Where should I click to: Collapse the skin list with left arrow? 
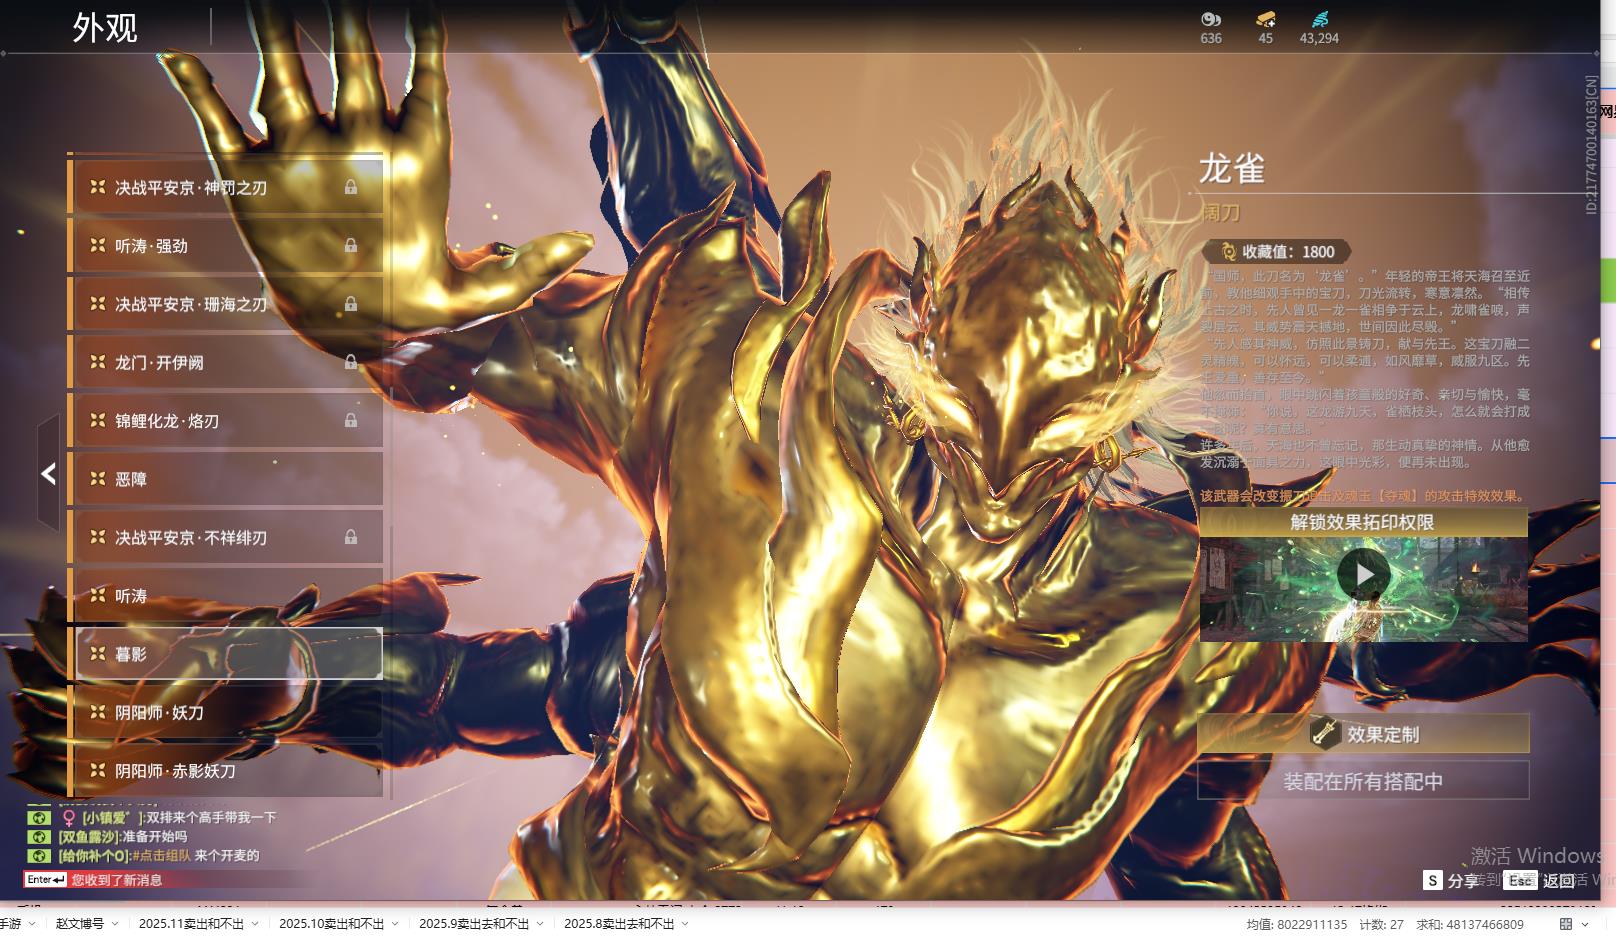click(48, 473)
